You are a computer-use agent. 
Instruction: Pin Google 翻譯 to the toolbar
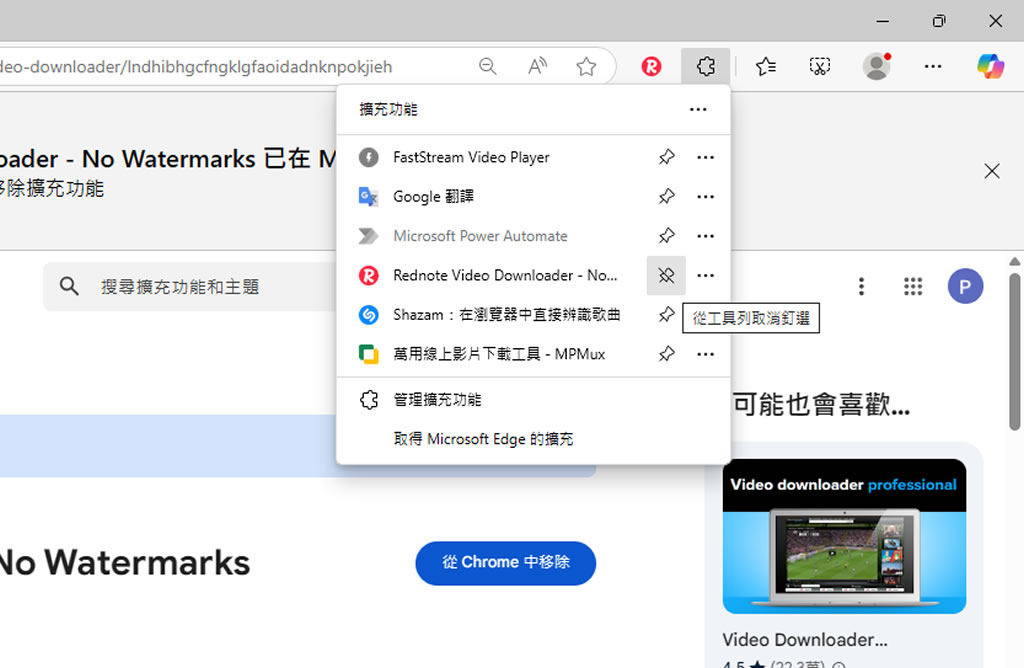point(666,197)
